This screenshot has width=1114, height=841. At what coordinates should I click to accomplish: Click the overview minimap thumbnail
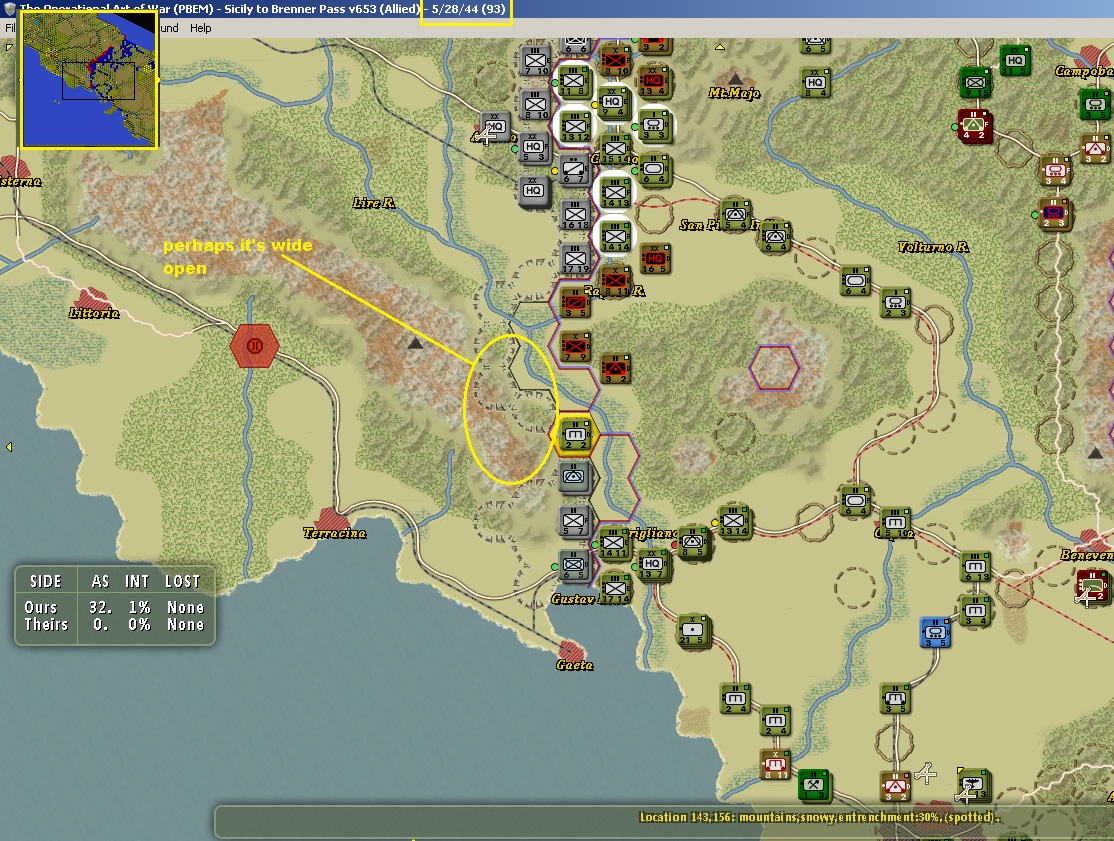pos(90,79)
